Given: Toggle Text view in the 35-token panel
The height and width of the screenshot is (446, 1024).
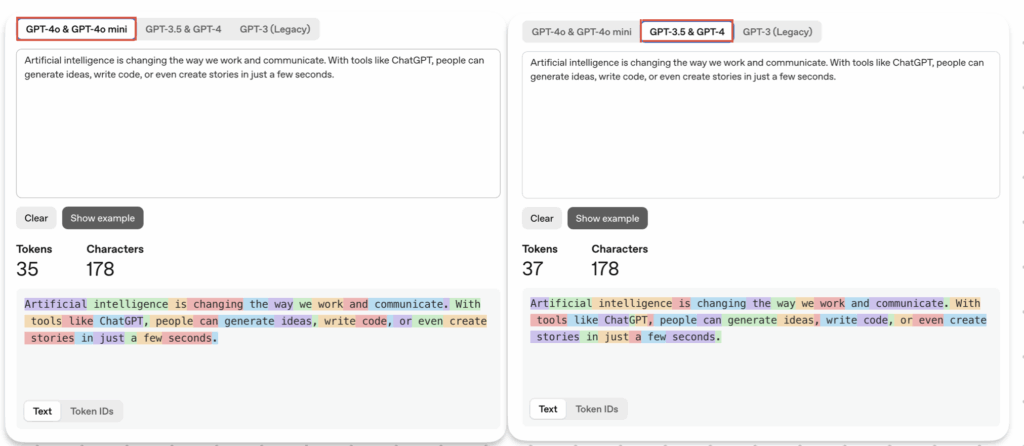Looking at the screenshot, I should 43,411.
